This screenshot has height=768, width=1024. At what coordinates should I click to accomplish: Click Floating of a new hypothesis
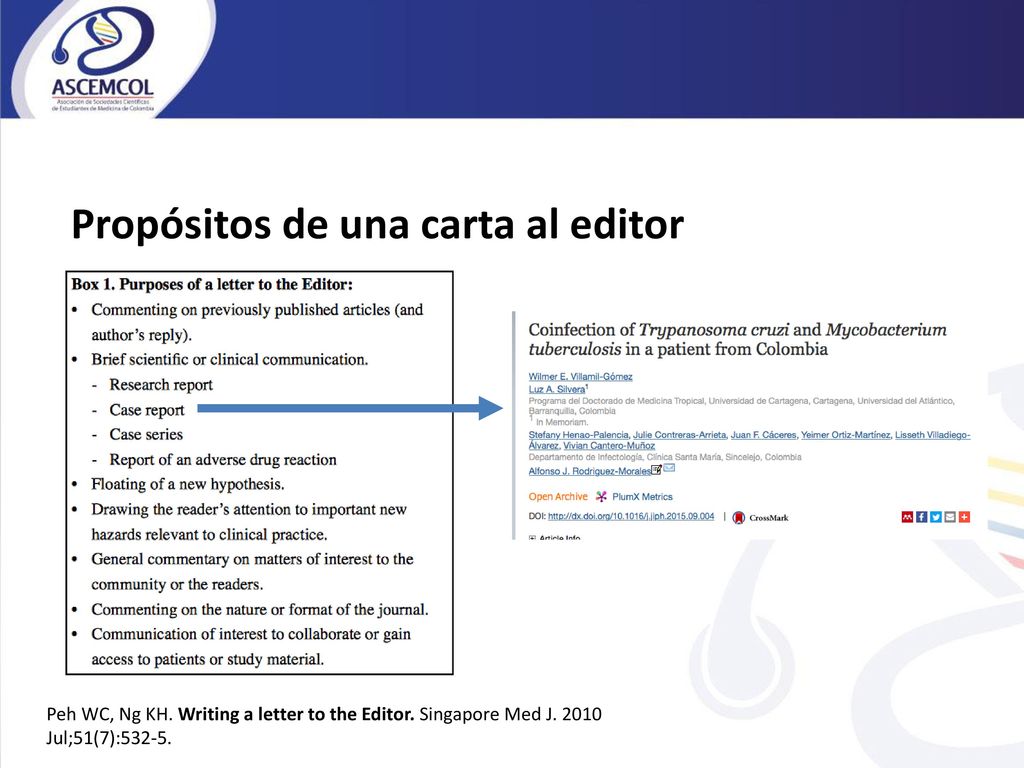pos(188,485)
